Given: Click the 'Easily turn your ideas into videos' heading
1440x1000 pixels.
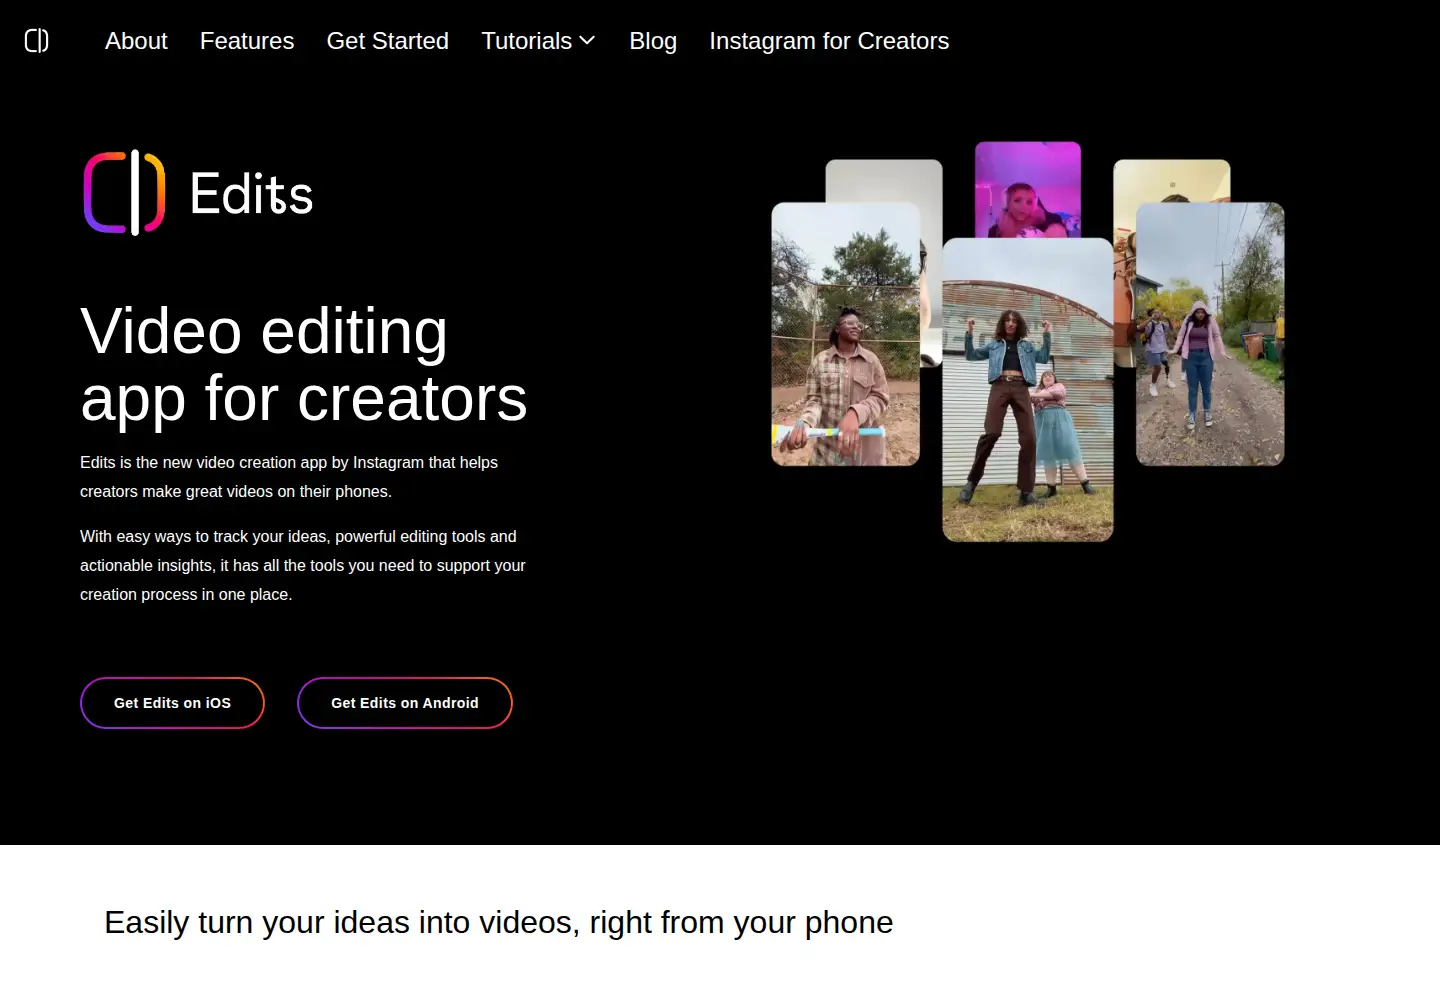Looking at the screenshot, I should (499, 922).
